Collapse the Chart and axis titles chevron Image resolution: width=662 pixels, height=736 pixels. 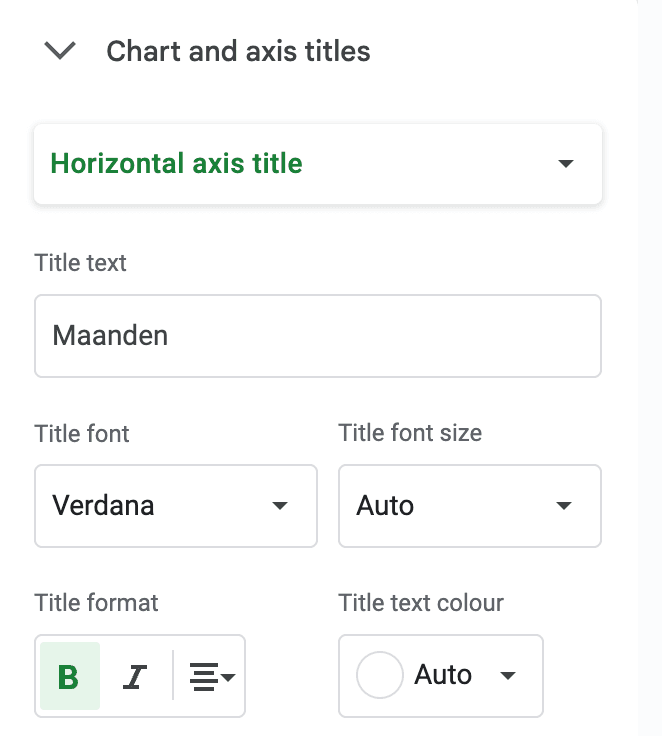click(x=61, y=51)
